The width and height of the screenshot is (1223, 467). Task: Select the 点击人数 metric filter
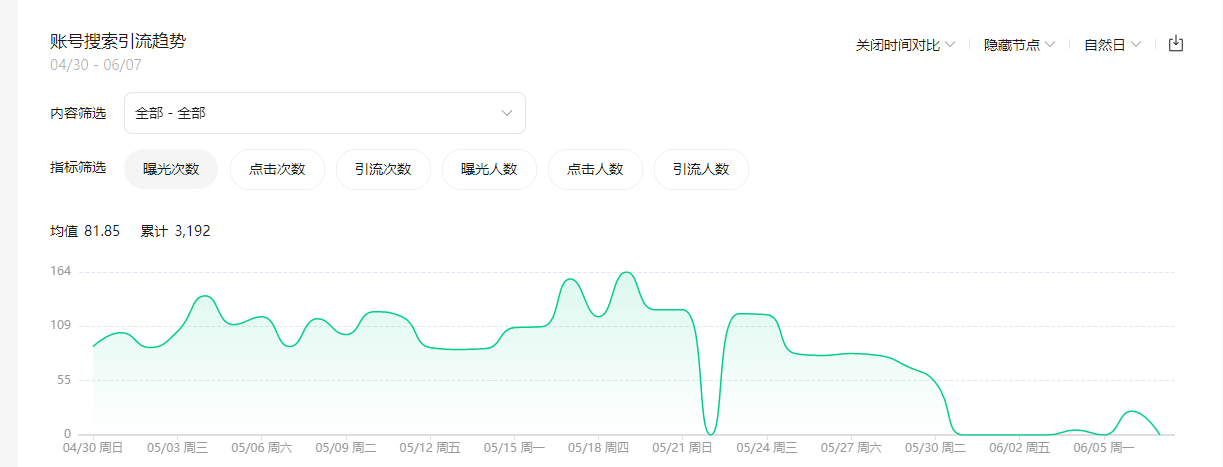pos(595,169)
